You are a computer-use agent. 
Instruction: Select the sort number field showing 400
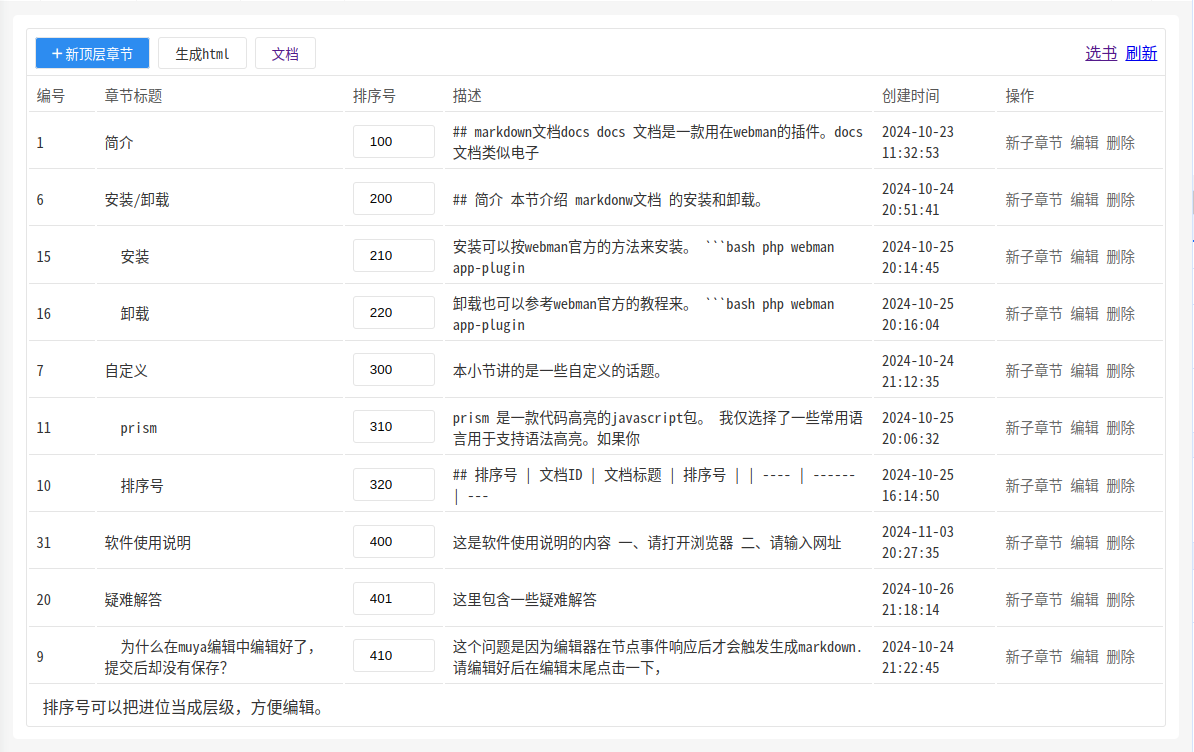(394, 542)
